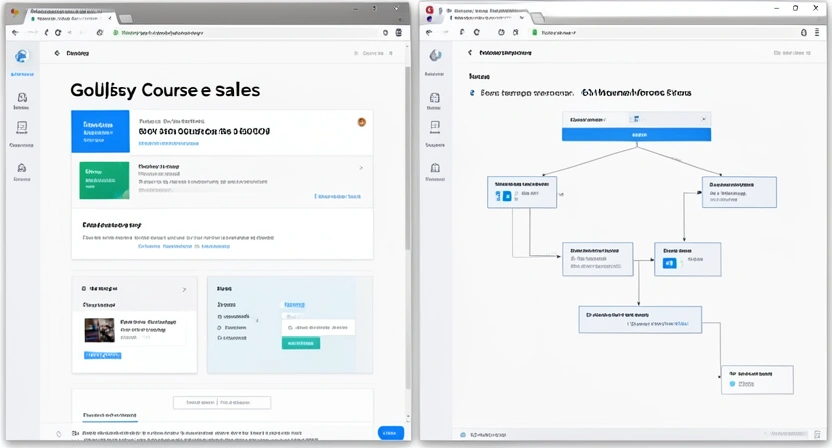The width and height of the screenshot is (832, 448).
Task: Open the third sidebar icon in left window
Action: pyautogui.click(x=22, y=126)
